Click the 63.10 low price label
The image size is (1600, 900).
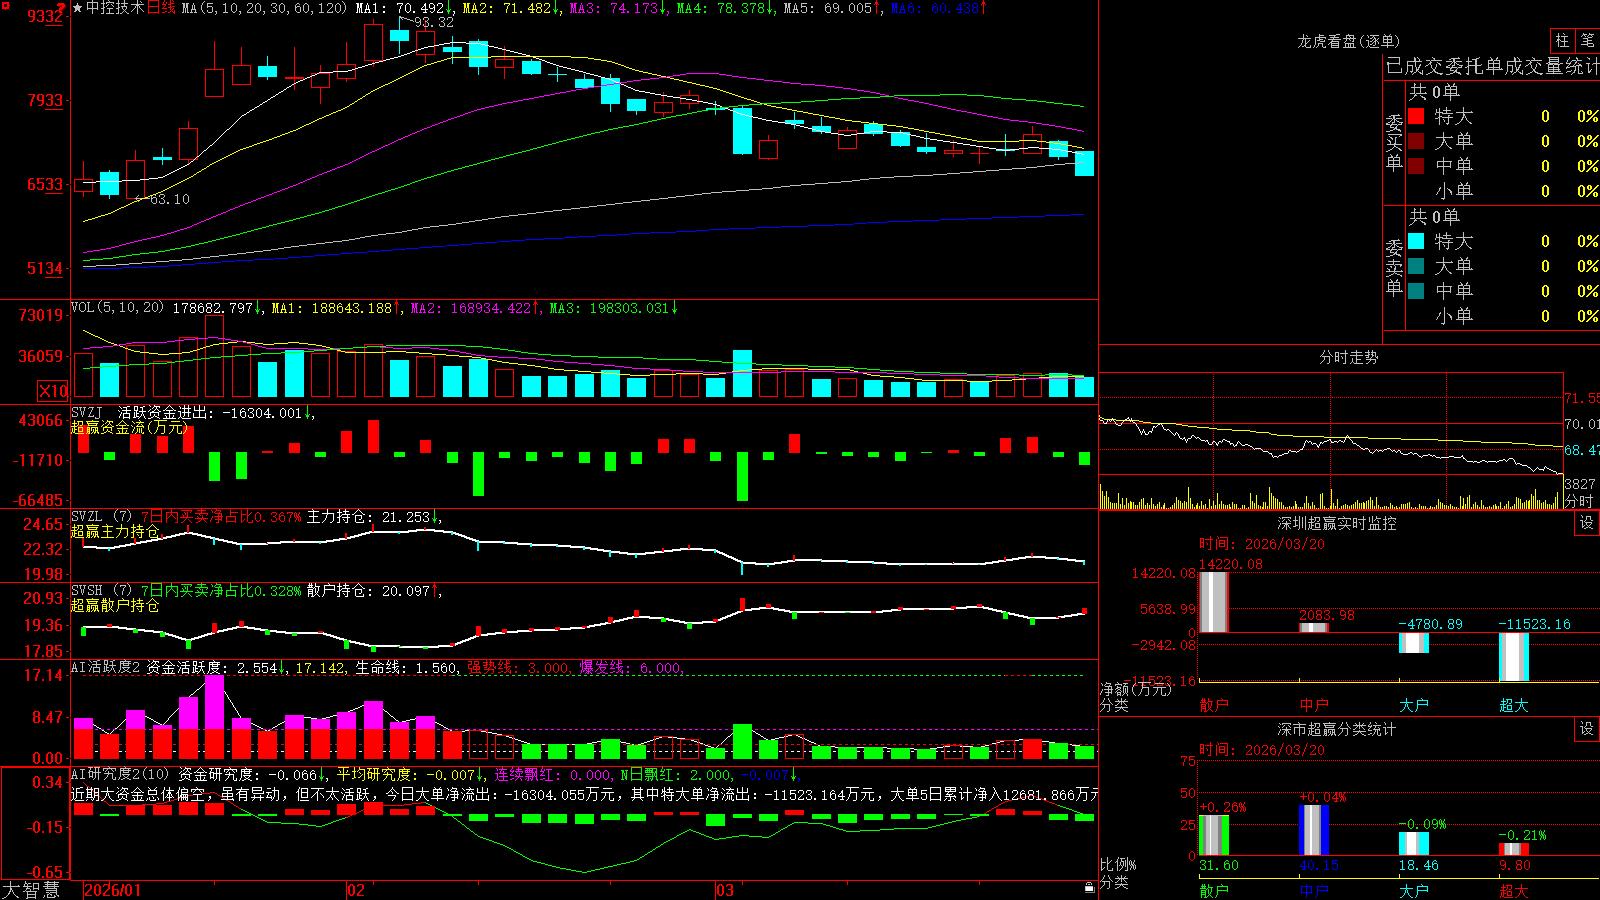click(169, 199)
